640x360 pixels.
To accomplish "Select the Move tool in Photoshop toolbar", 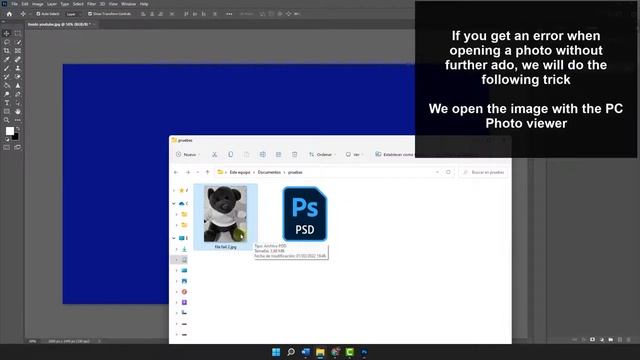I will (7, 33).
